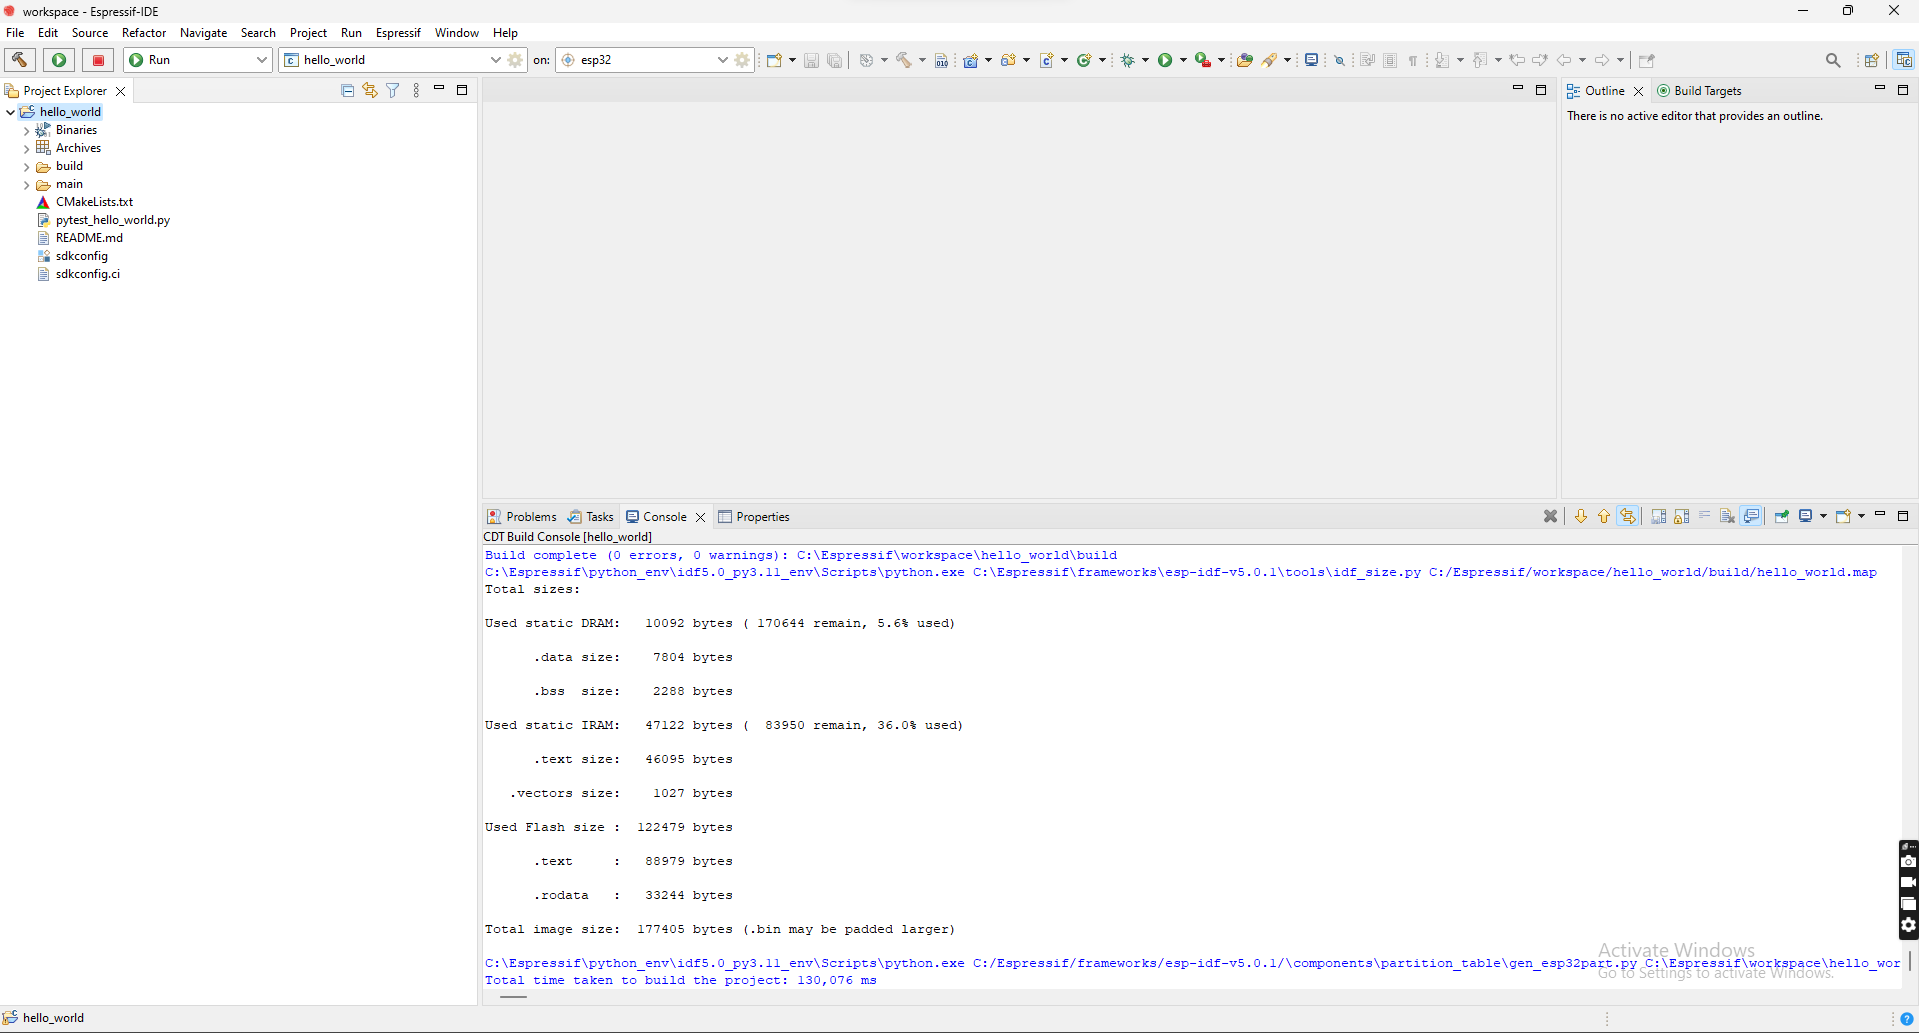Expand the Binaries node
The width and height of the screenshot is (1919, 1033).
[x=26, y=130]
